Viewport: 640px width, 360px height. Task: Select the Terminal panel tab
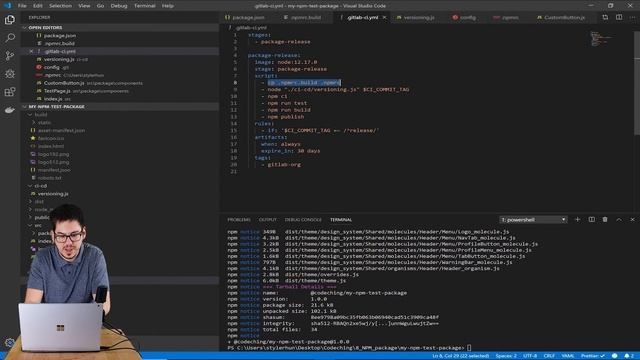coord(341,220)
